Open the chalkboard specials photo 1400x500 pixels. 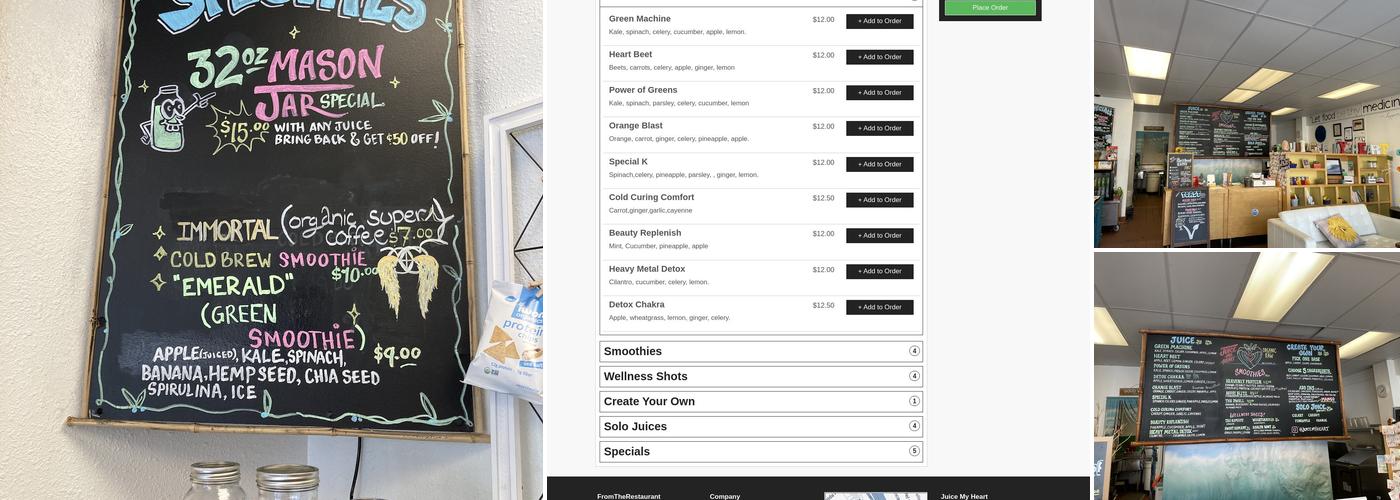(x=271, y=250)
